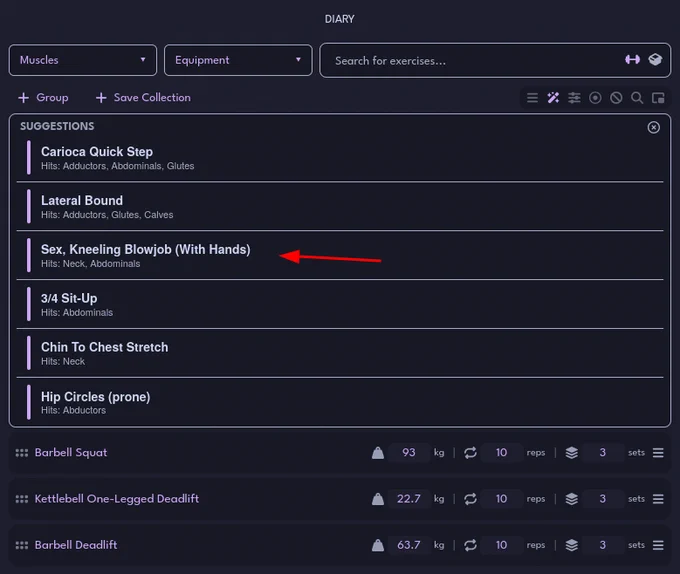
Task: Open the Kettlebell One-Legged Deadlift link
Action: (x=117, y=499)
